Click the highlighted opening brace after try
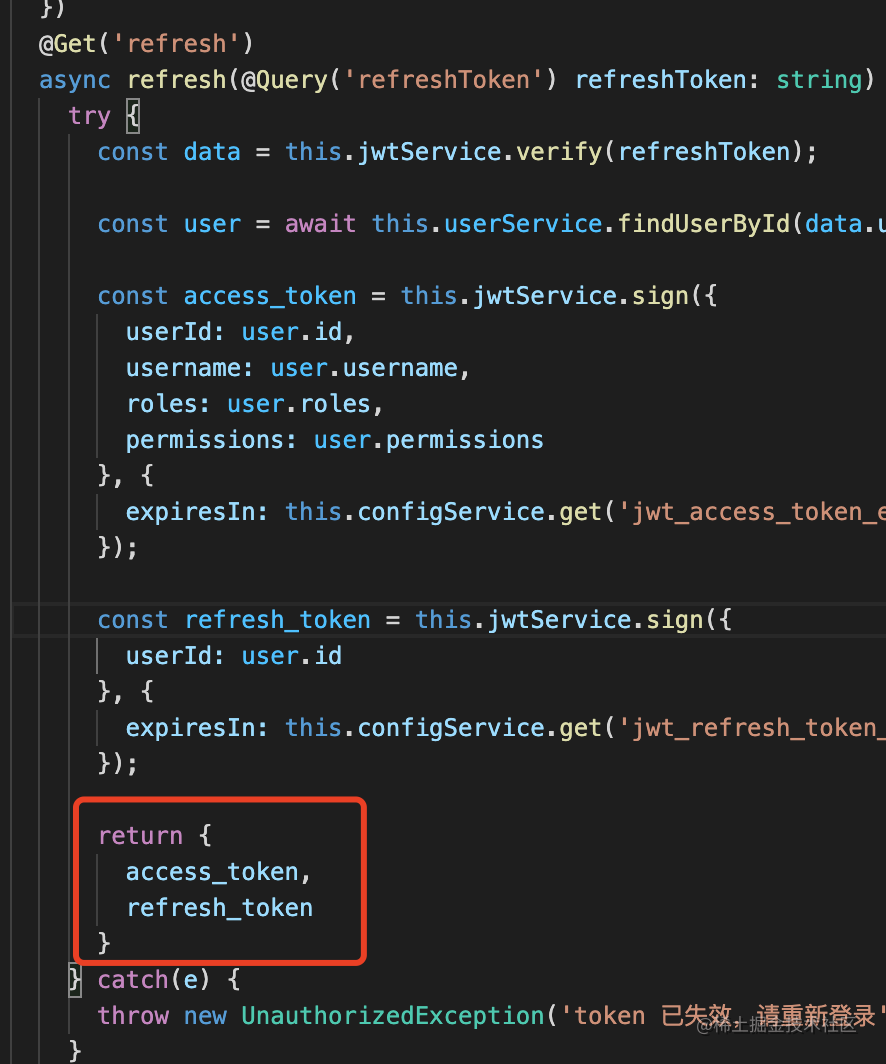This screenshot has width=886, height=1064. point(133,116)
